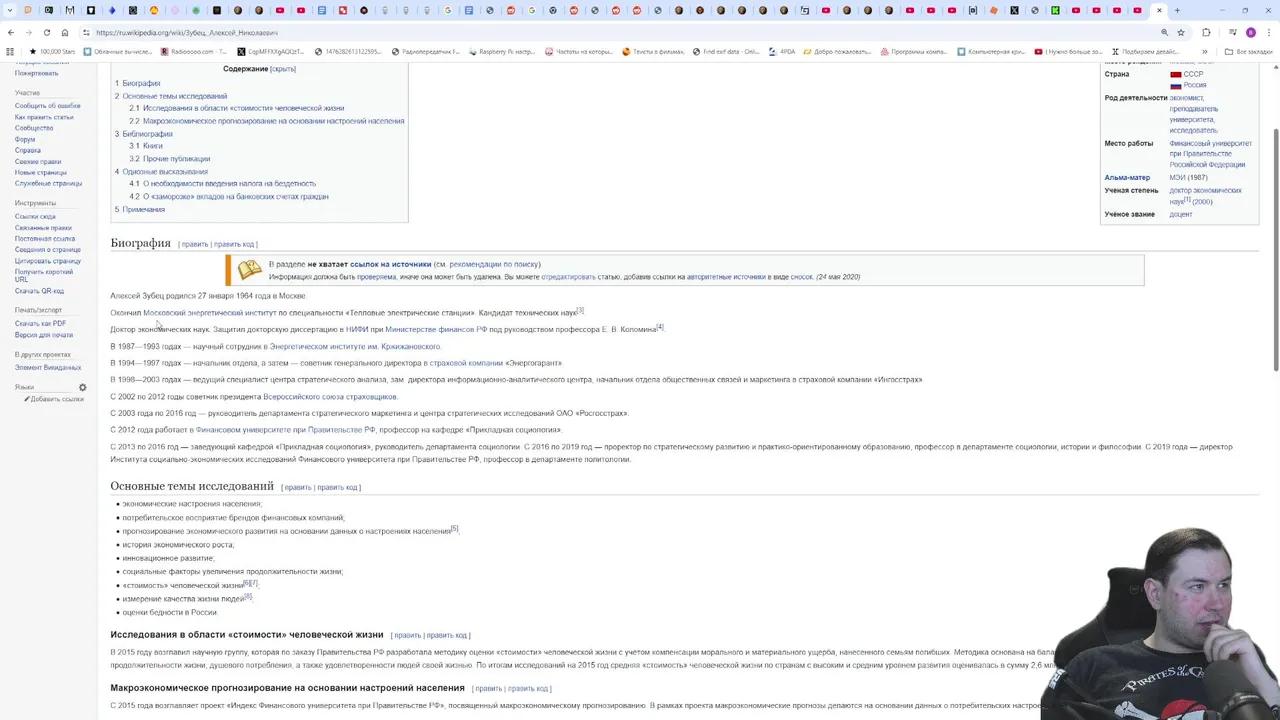Image resolution: width=1280 pixels, height=720 pixels.
Task: Click 'Скачать QR-код' in sidebar
Action: 39,291
